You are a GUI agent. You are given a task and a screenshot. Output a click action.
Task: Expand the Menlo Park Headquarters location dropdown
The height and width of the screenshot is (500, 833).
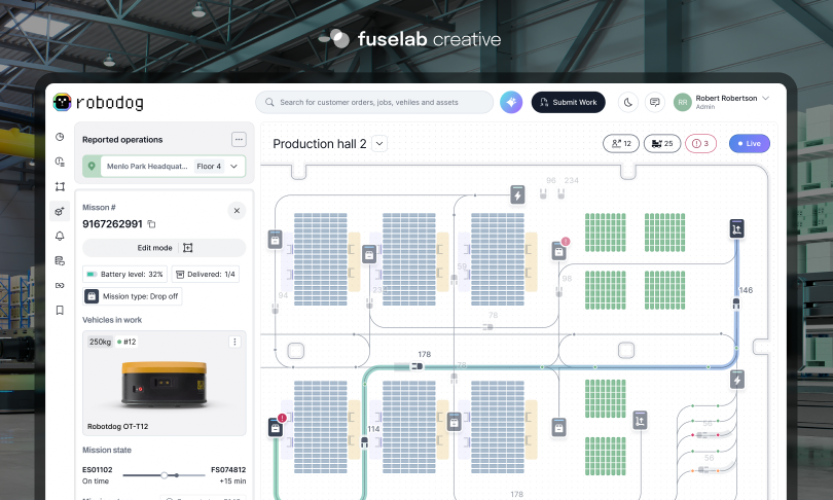pyautogui.click(x=164, y=166)
